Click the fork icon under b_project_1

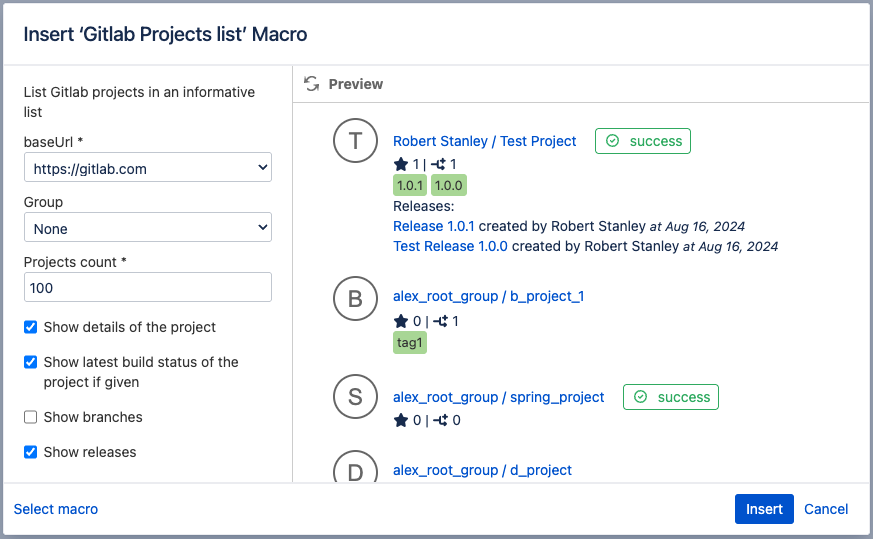click(x=439, y=321)
